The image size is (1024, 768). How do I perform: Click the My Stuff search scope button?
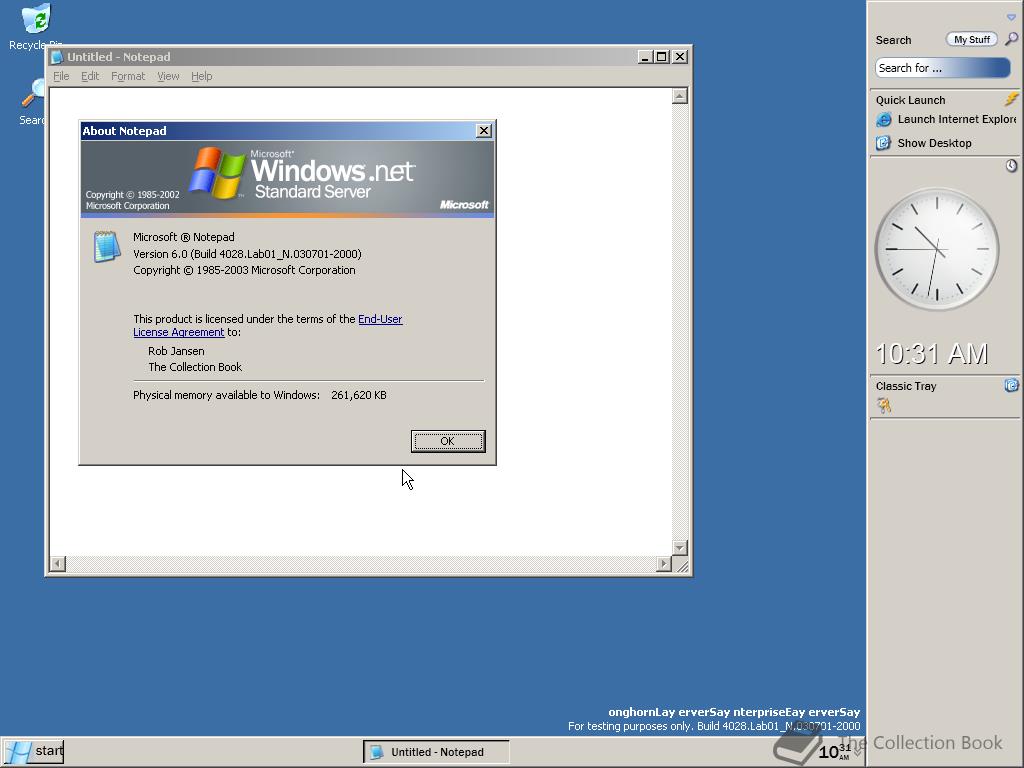pyautogui.click(x=972, y=39)
